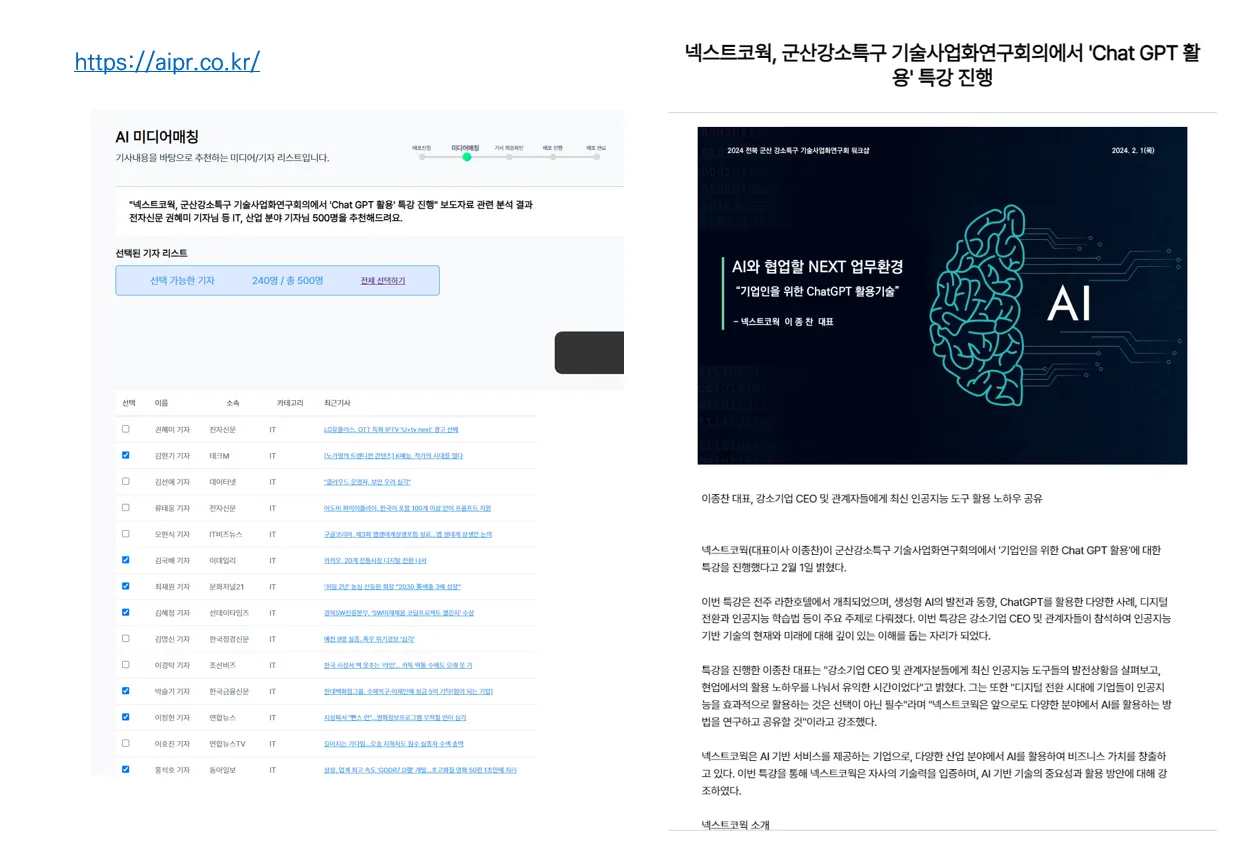Uncheck the box for 김현기 기자

pos(126,455)
